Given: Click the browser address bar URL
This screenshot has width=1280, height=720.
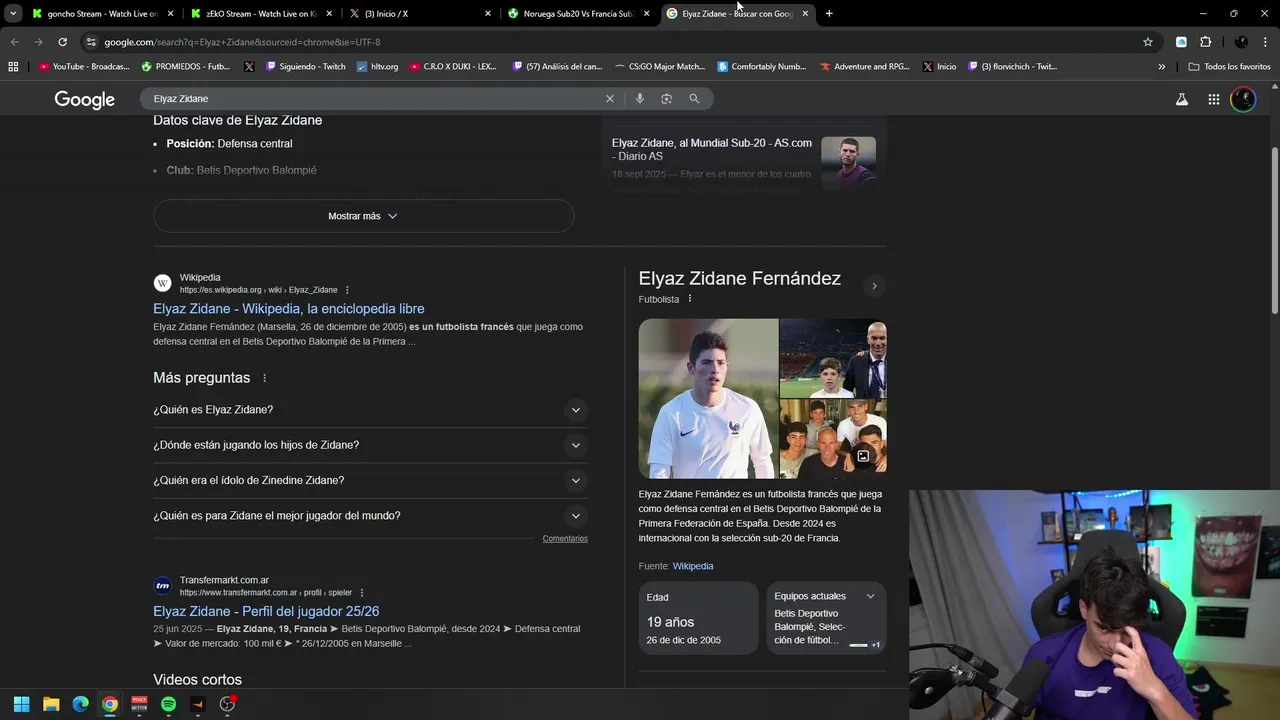Looking at the screenshot, I should pos(242,42).
